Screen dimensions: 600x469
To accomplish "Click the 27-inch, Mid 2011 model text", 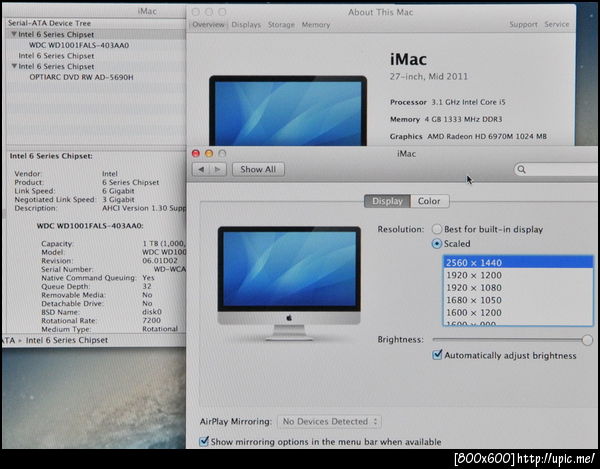I will click(429, 77).
